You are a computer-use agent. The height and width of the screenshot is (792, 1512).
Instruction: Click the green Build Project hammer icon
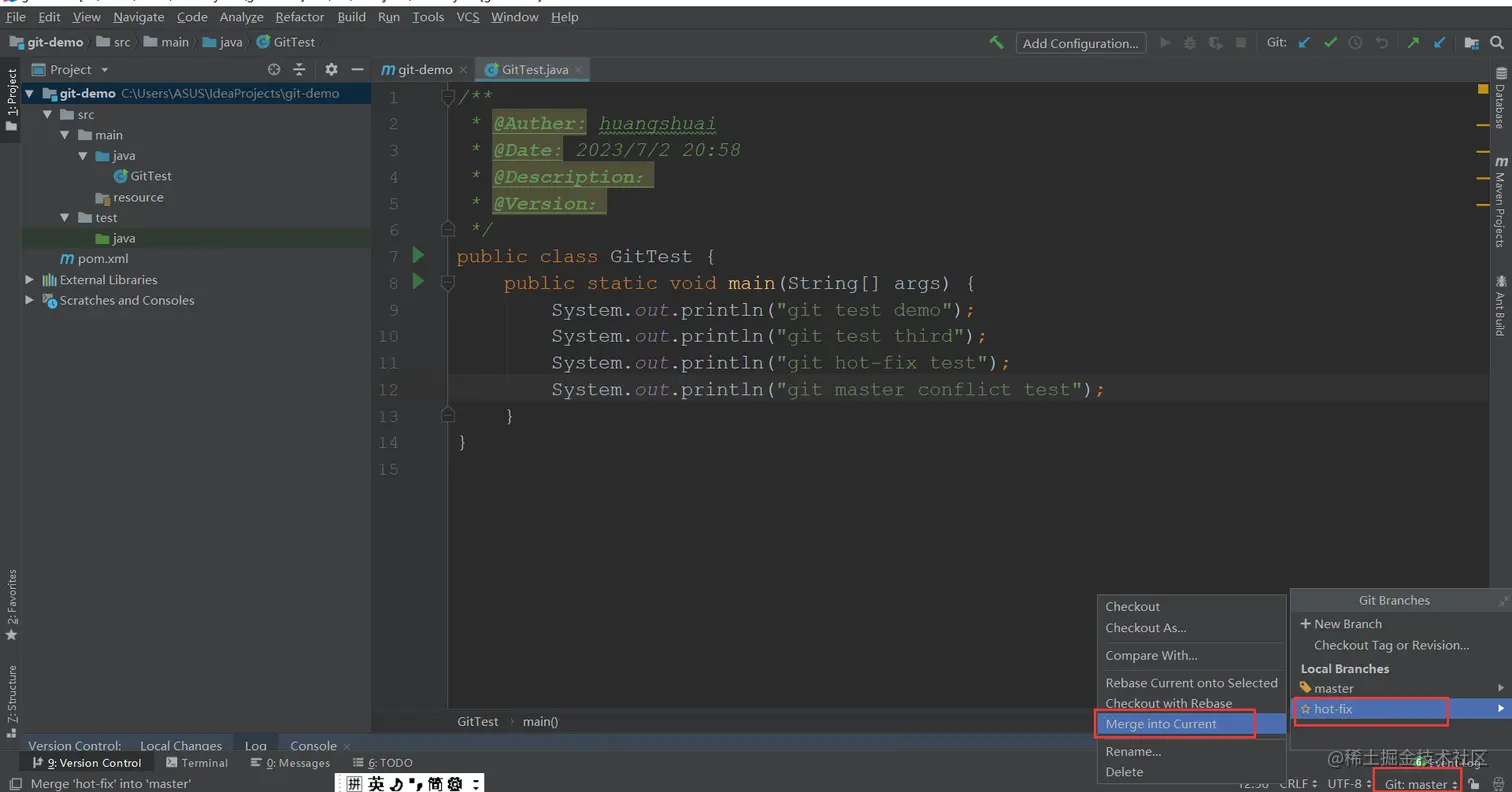pyautogui.click(x=996, y=43)
